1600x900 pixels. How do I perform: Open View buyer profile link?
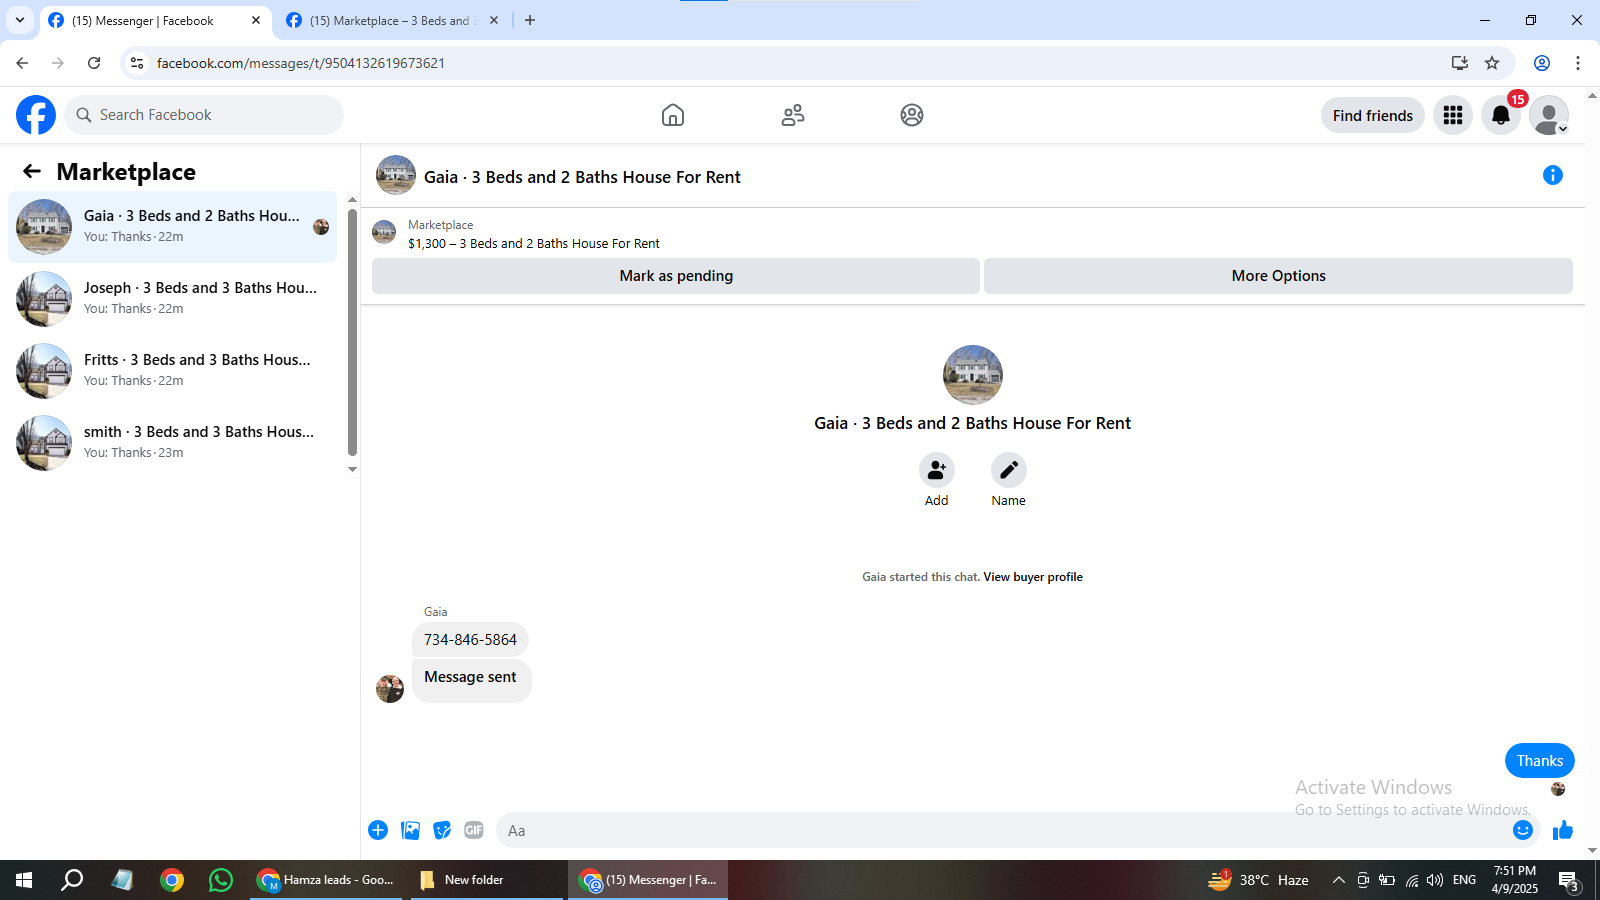(x=1033, y=577)
